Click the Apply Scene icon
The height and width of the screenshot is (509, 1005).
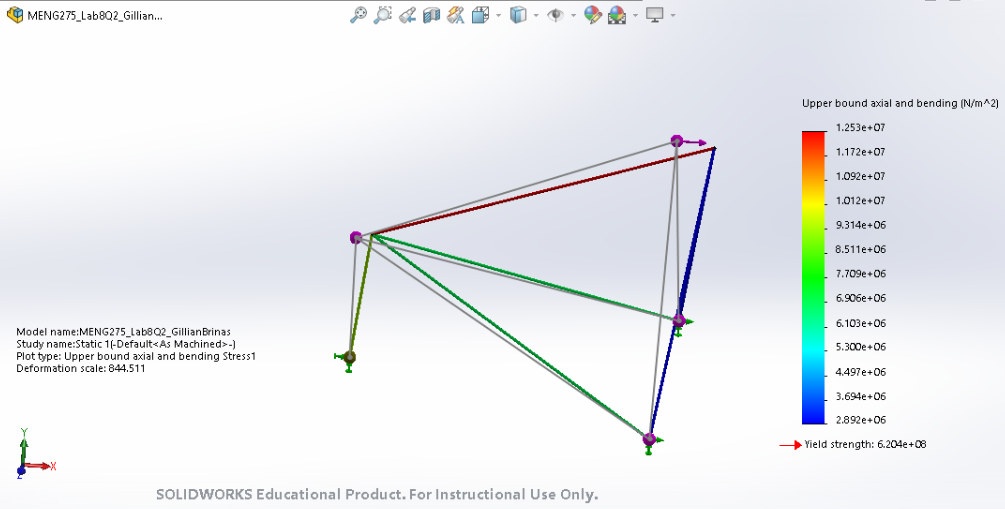tap(617, 15)
